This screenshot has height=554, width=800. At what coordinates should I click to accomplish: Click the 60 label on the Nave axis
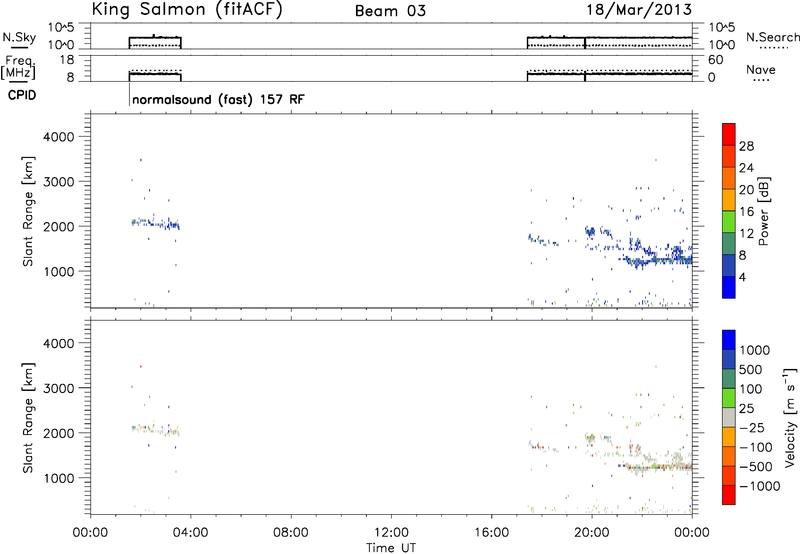pos(715,60)
